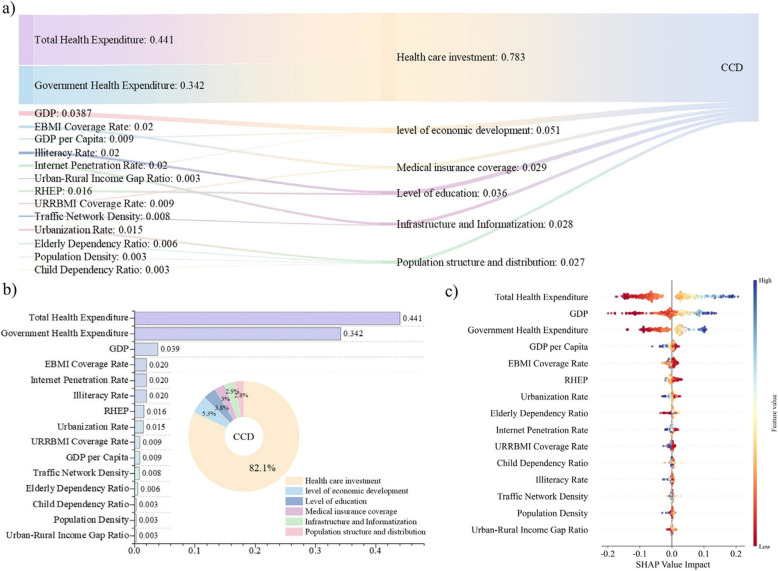The height and width of the screenshot is (571, 778).
Task: Click 'Medical insurance coverage: 0.029' Sankey label
Action: point(470,167)
